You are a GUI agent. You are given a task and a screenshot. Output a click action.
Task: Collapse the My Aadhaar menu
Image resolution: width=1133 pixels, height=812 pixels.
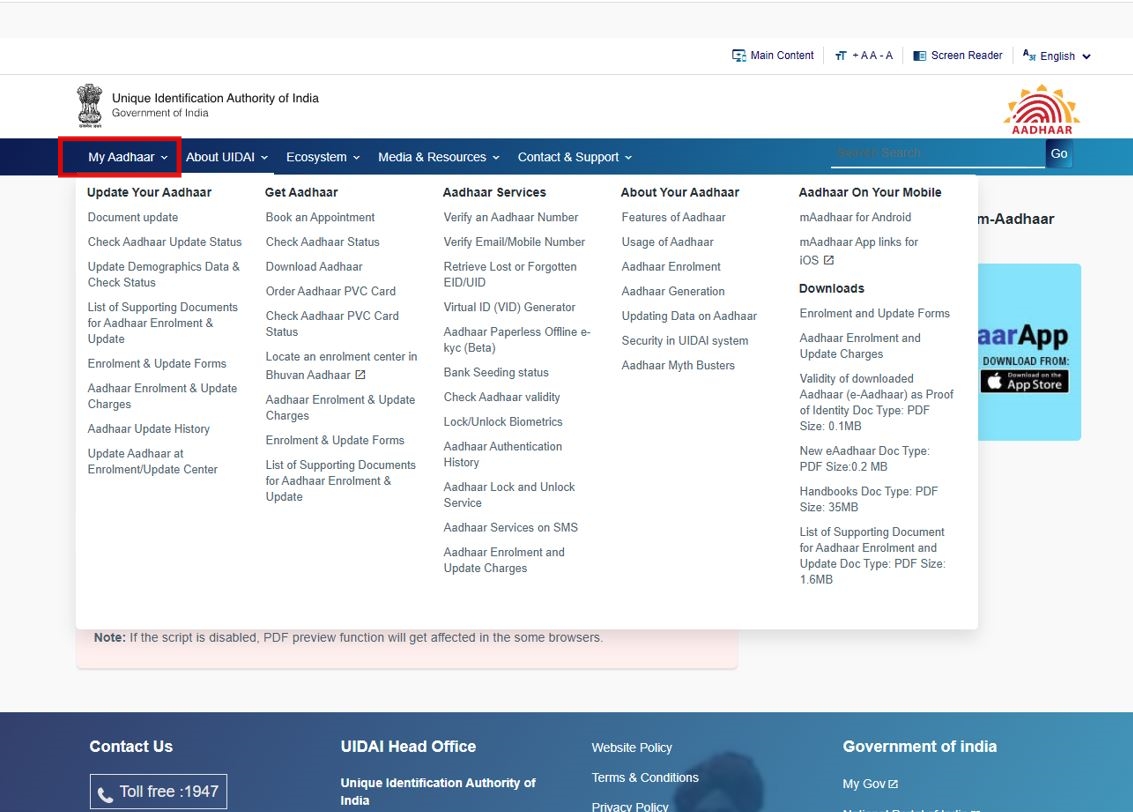pyautogui.click(x=127, y=157)
